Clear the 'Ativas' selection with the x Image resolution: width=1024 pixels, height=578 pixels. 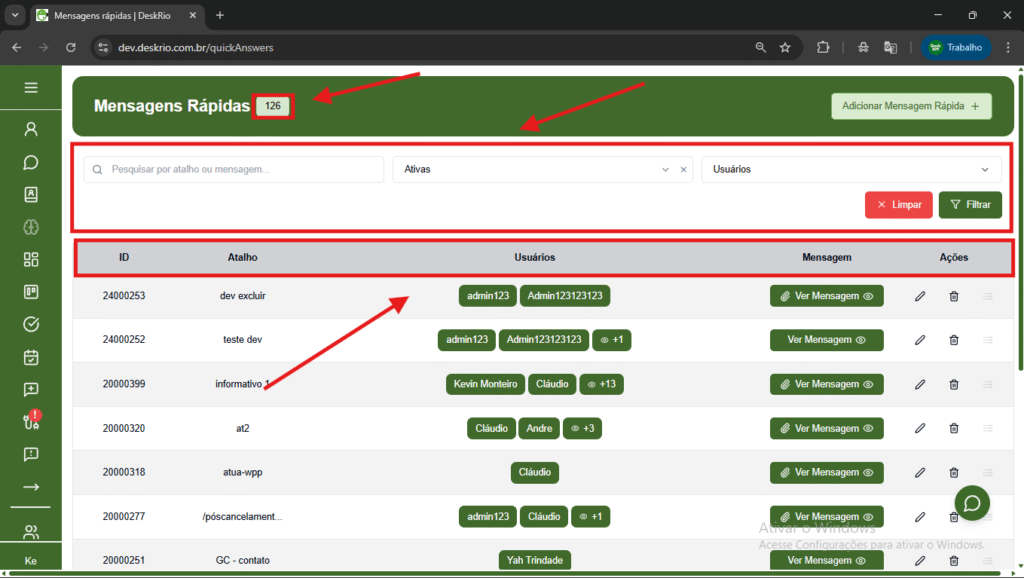pyautogui.click(x=684, y=170)
